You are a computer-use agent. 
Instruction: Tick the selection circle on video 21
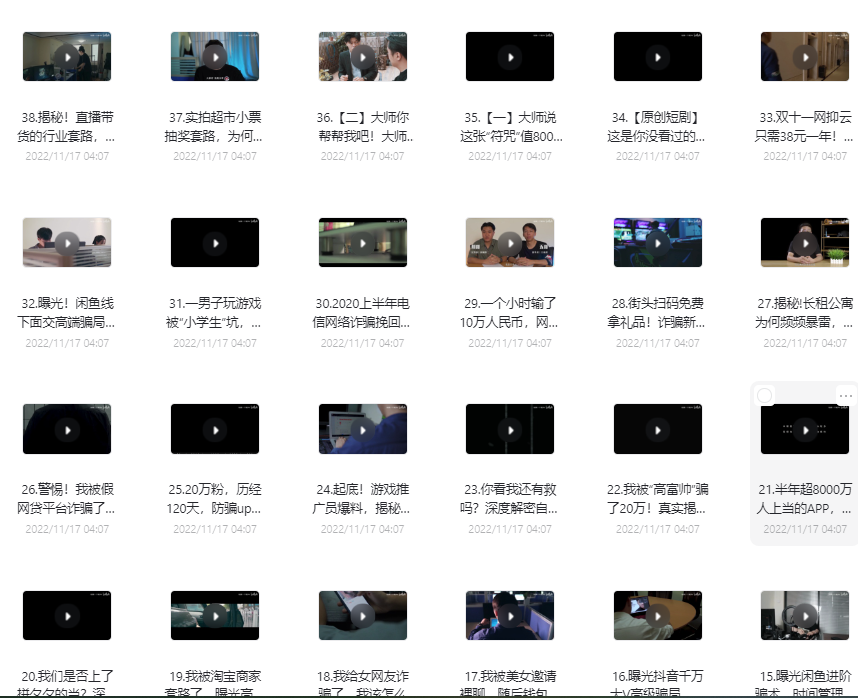tap(765, 396)
